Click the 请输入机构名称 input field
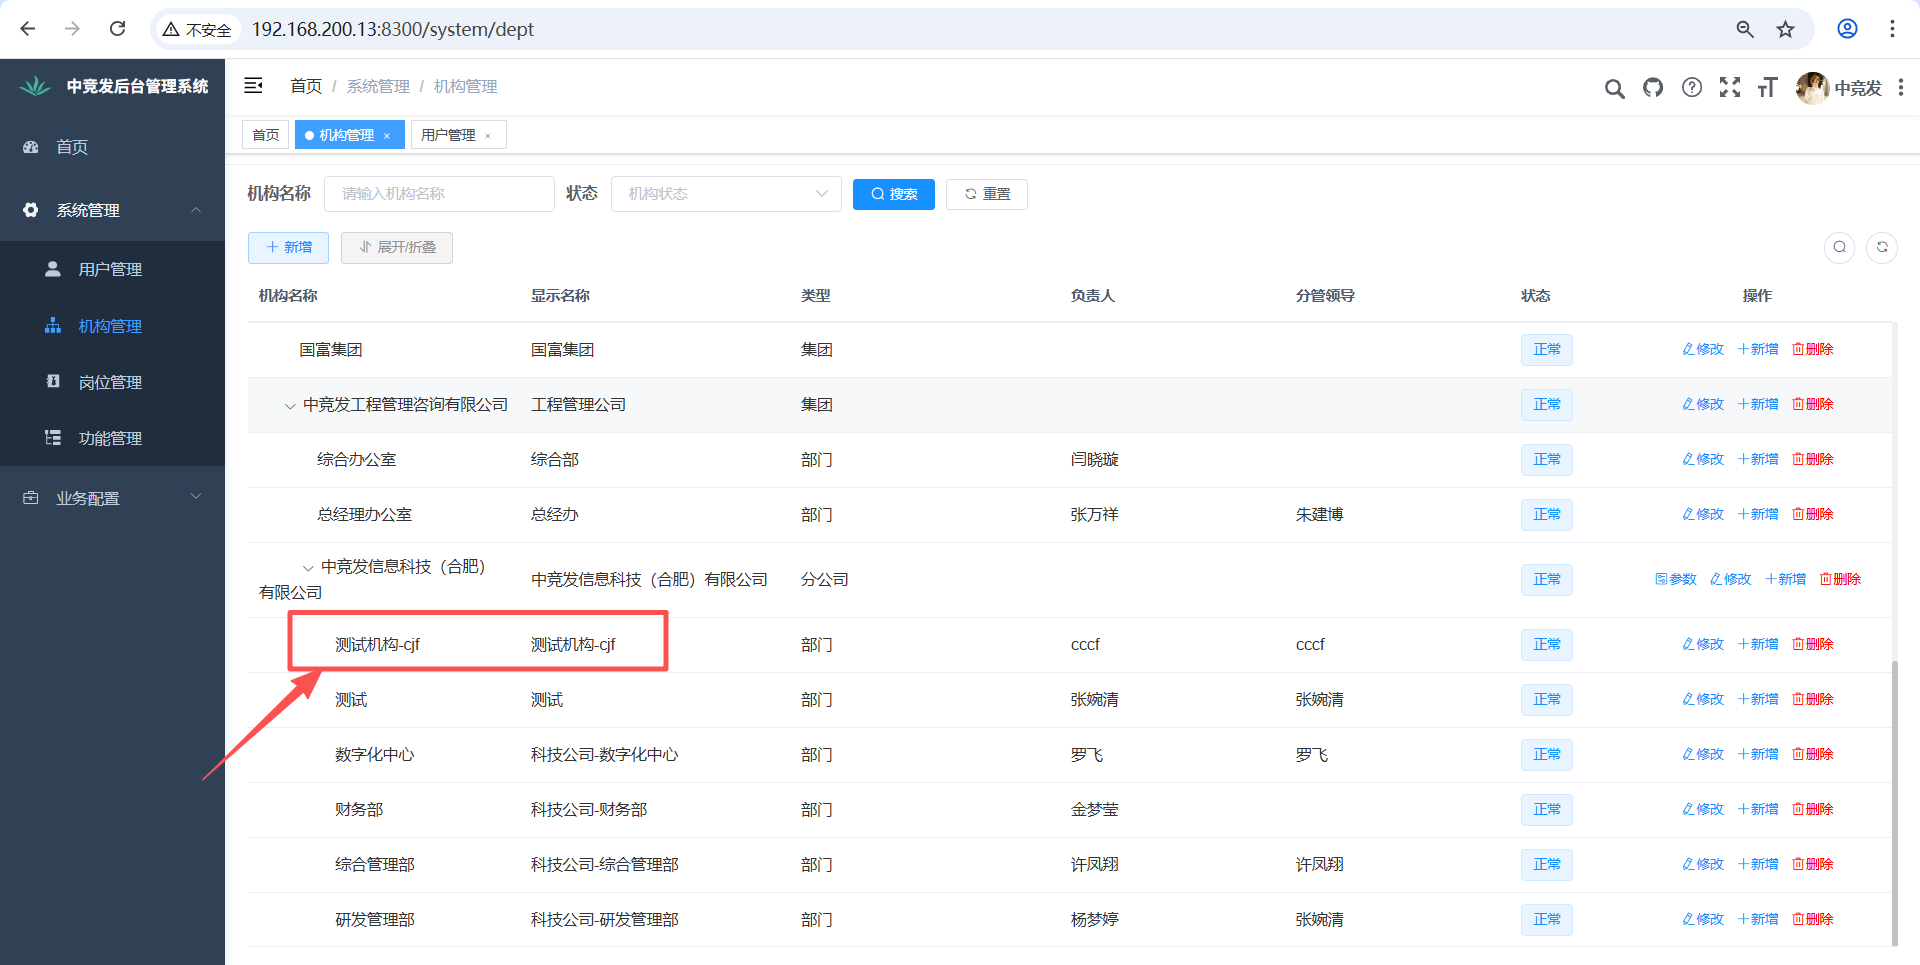Screen dimensions: 1920x965 tap(438, 194)
